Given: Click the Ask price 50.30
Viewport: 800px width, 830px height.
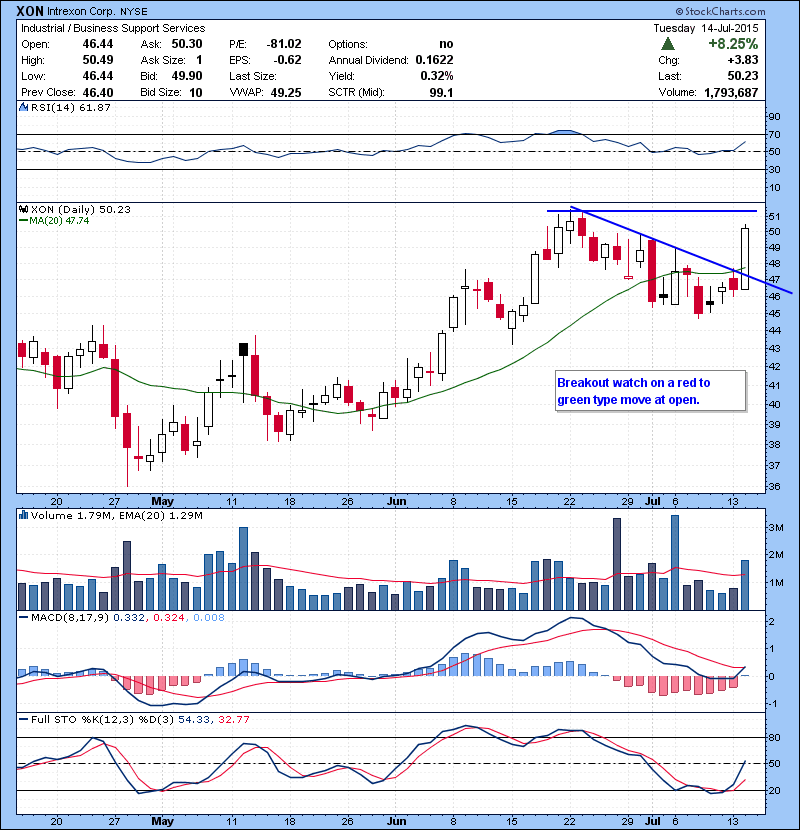Looking at the screenshot, I should pyautogui.click(x=187, y=44).
